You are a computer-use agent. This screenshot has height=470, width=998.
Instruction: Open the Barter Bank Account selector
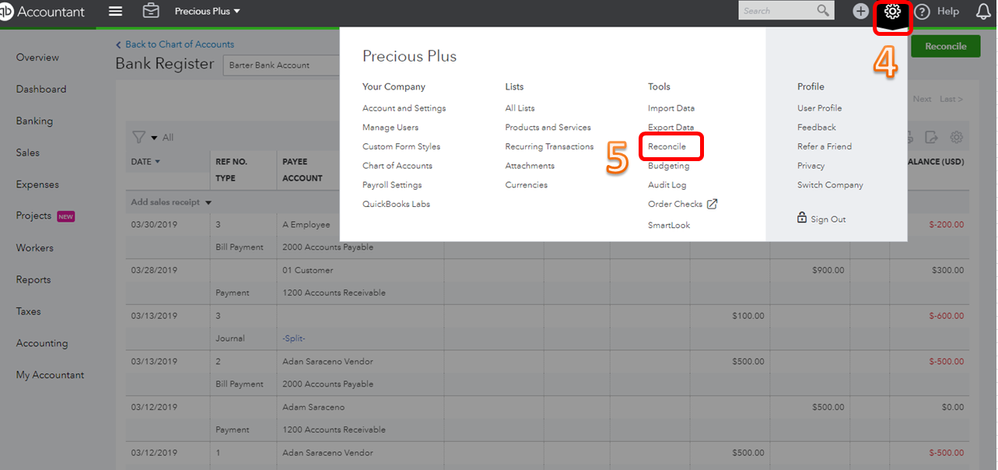point(281,65)
